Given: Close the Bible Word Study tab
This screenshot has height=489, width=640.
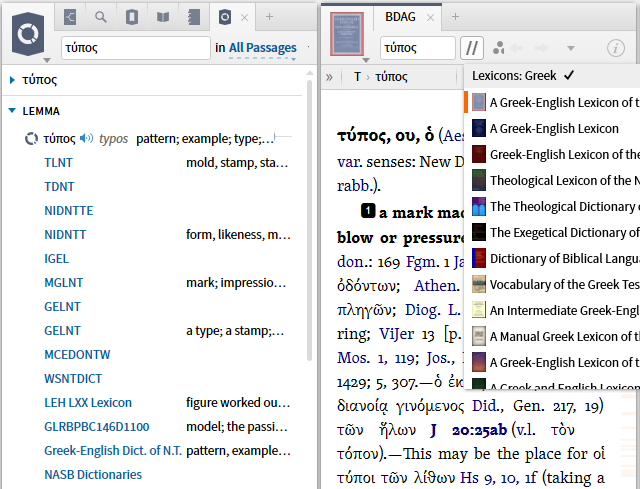Looking at the screenshot, I should tap(244, 18).
